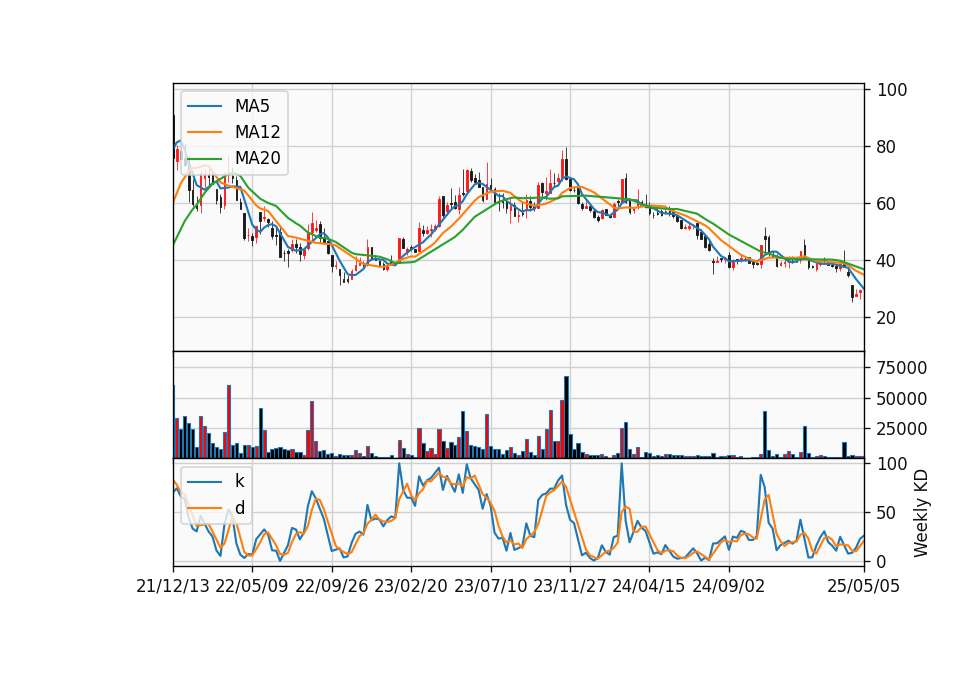This screenshot has width=960, height=690.
Task: Click the volume axis value 75000
Action: (x=902, y=368)
